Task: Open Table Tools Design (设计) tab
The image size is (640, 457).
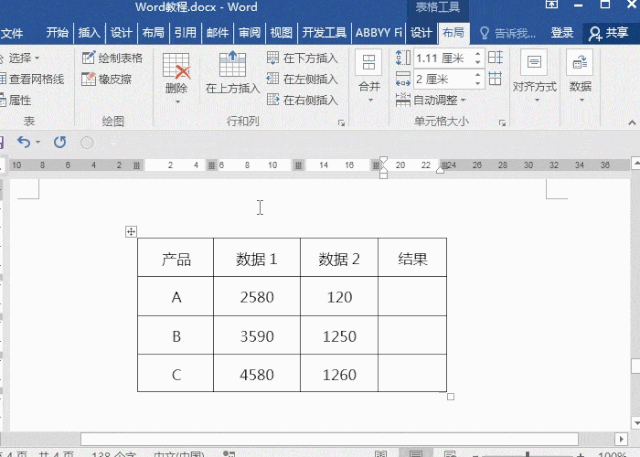Action: coord(421,33)
